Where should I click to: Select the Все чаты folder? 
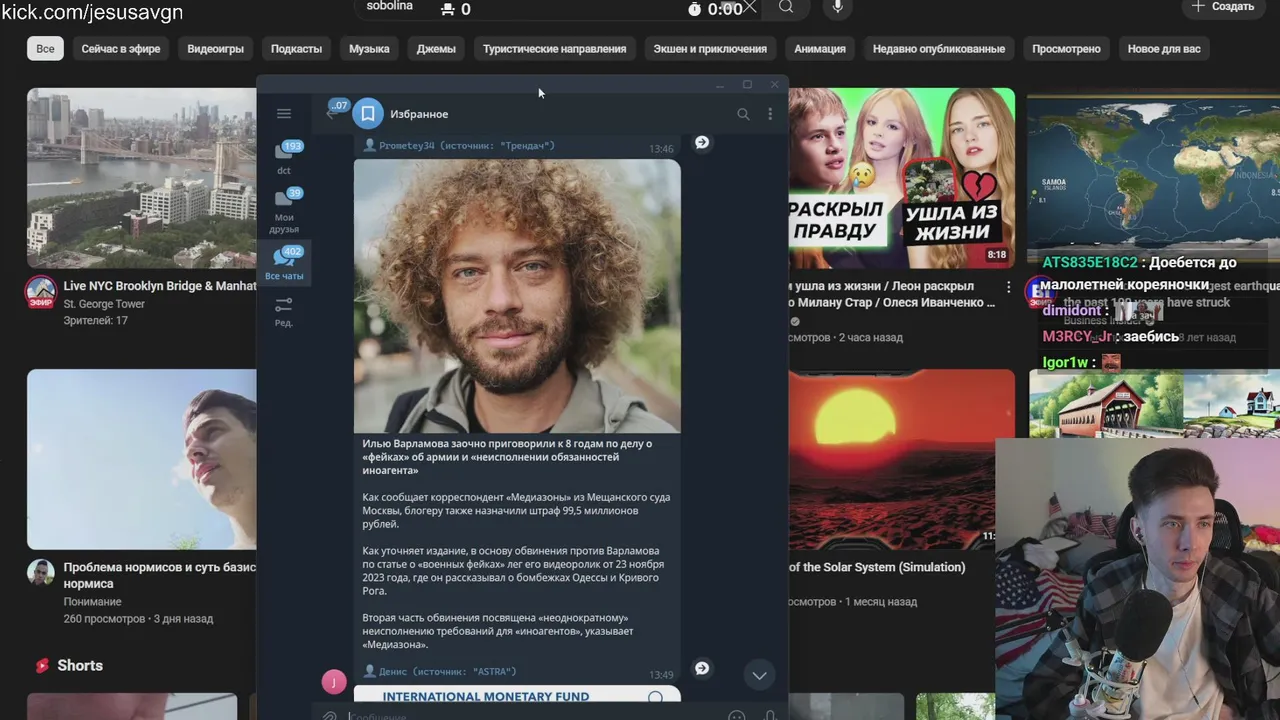(x=285, y=264)
